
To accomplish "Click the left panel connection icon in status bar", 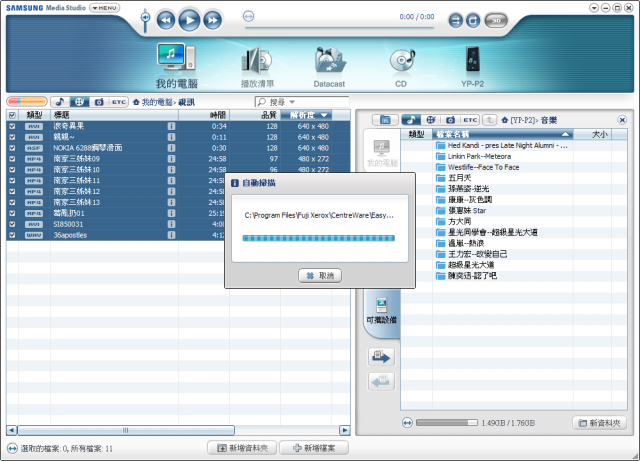I will click(x=12, y=448).
